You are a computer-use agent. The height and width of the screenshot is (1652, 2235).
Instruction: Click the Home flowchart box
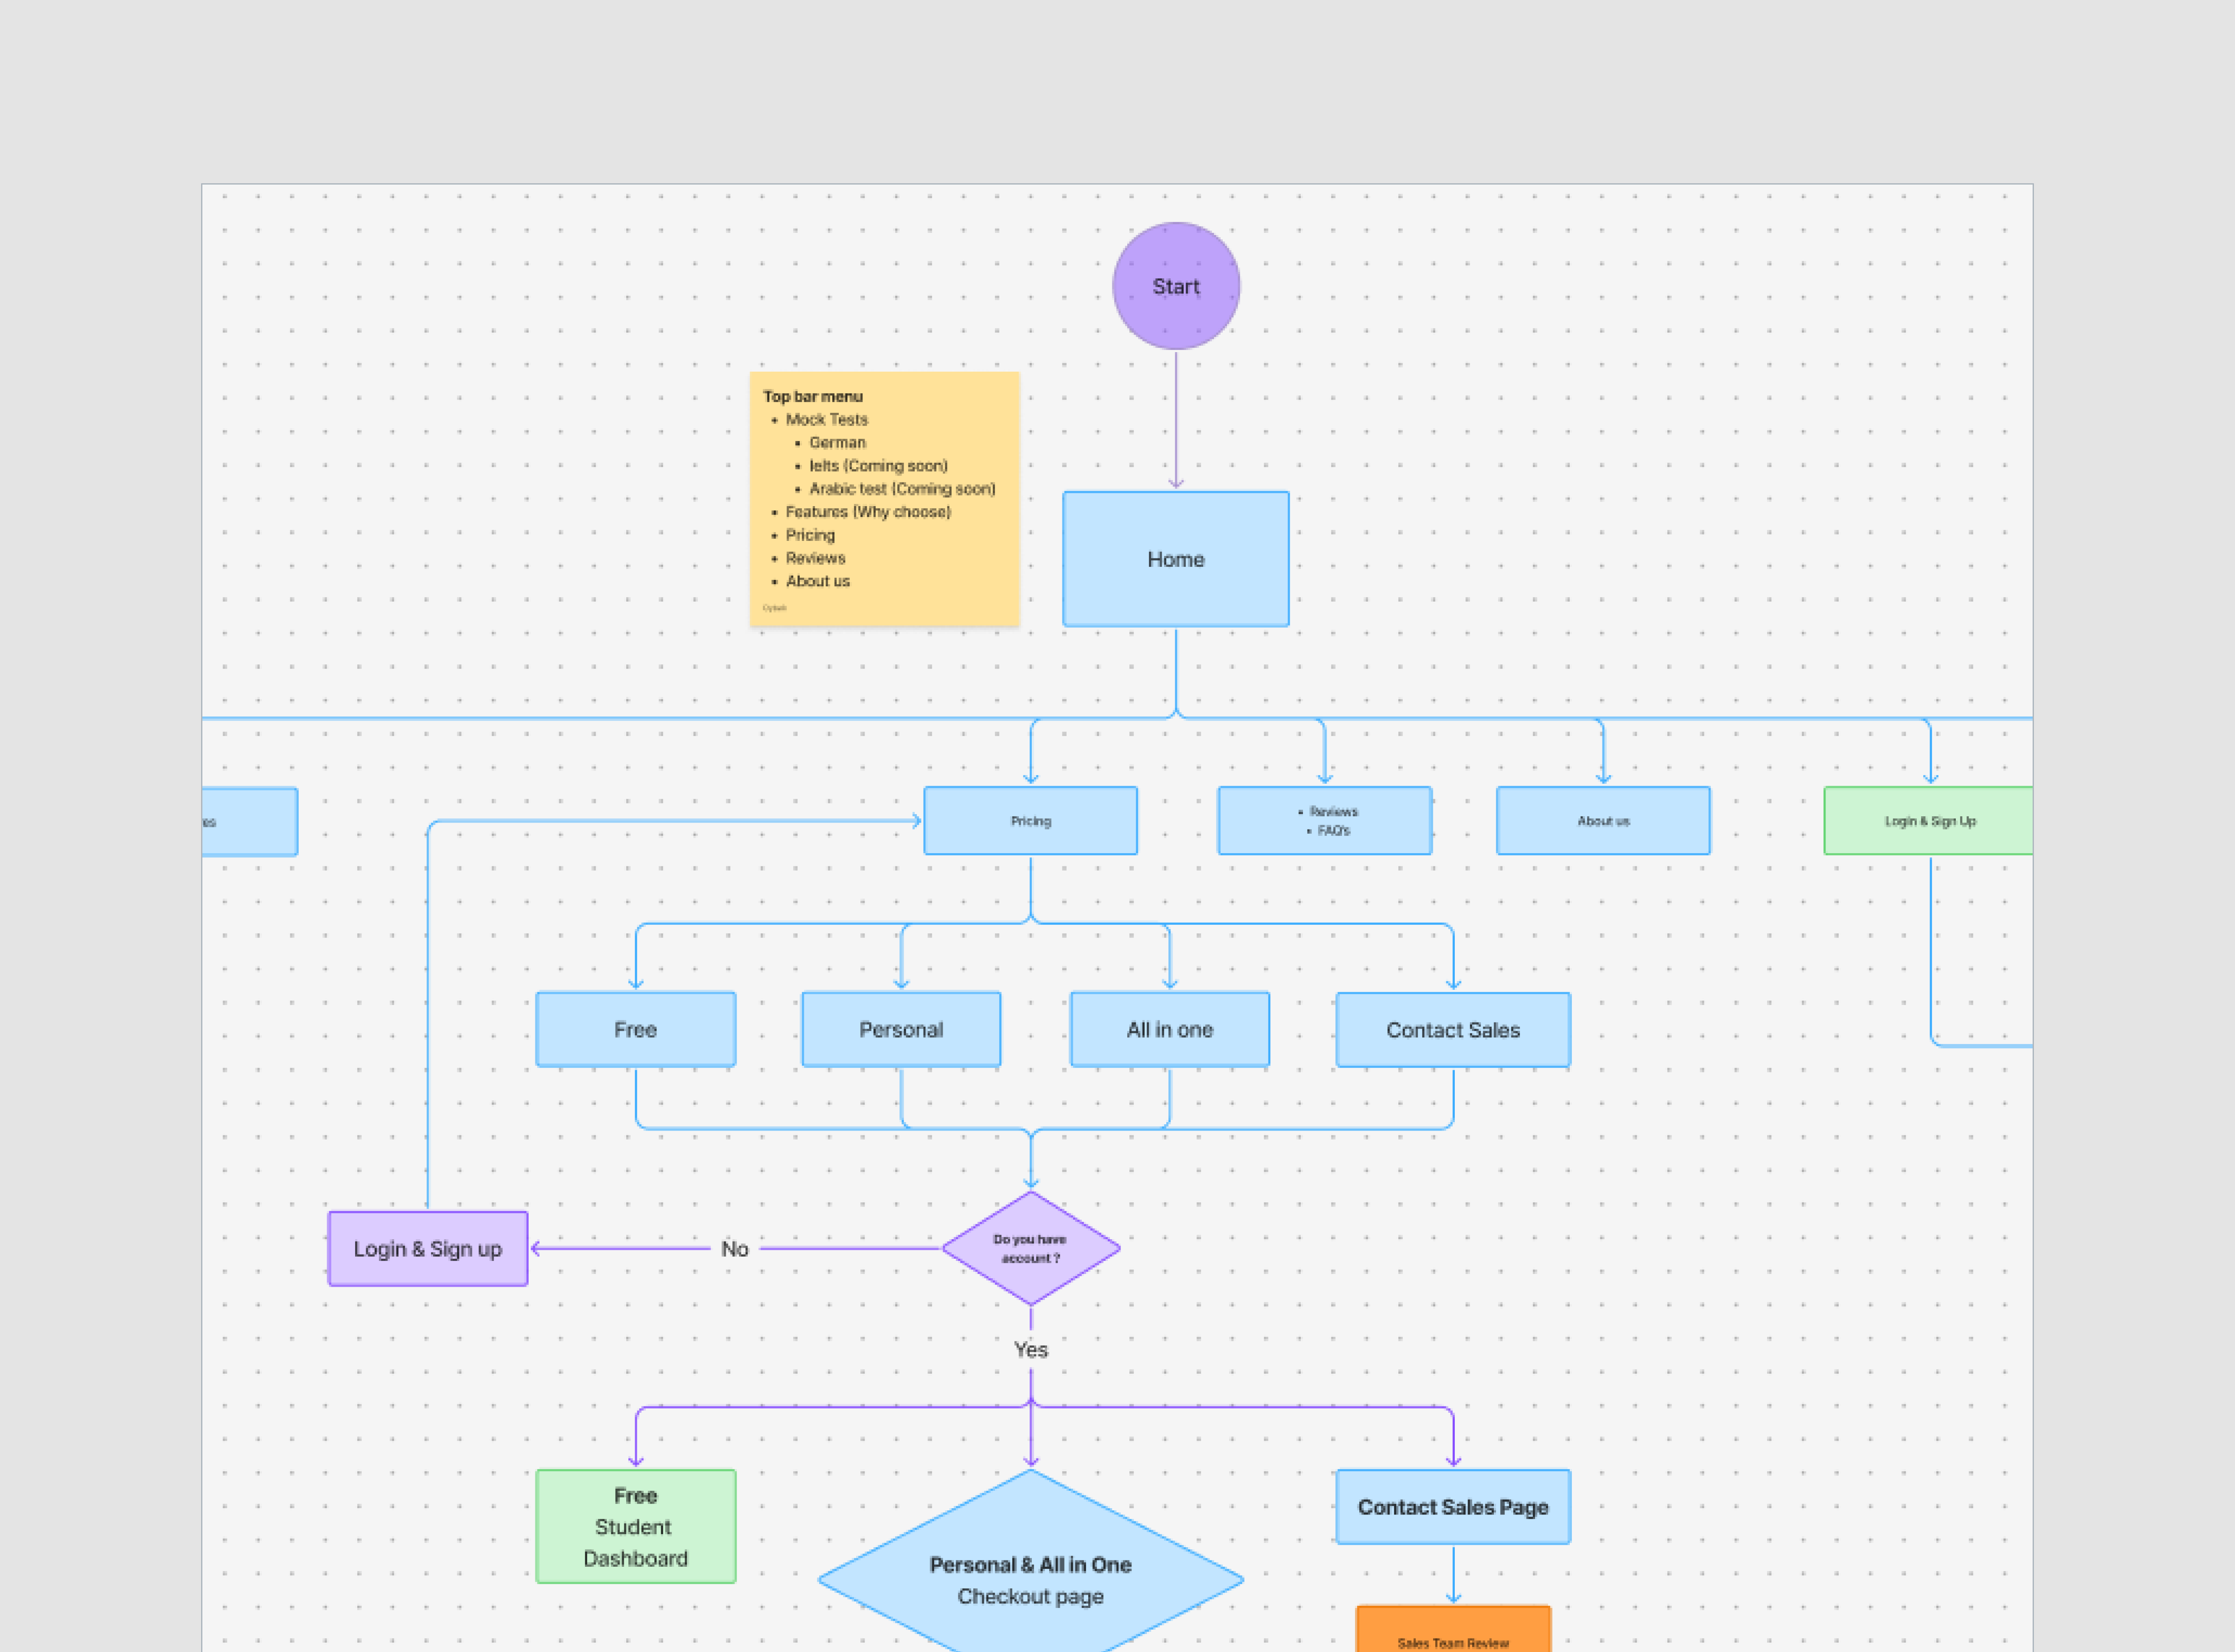pyautogui.click(x=1176, y=559)
